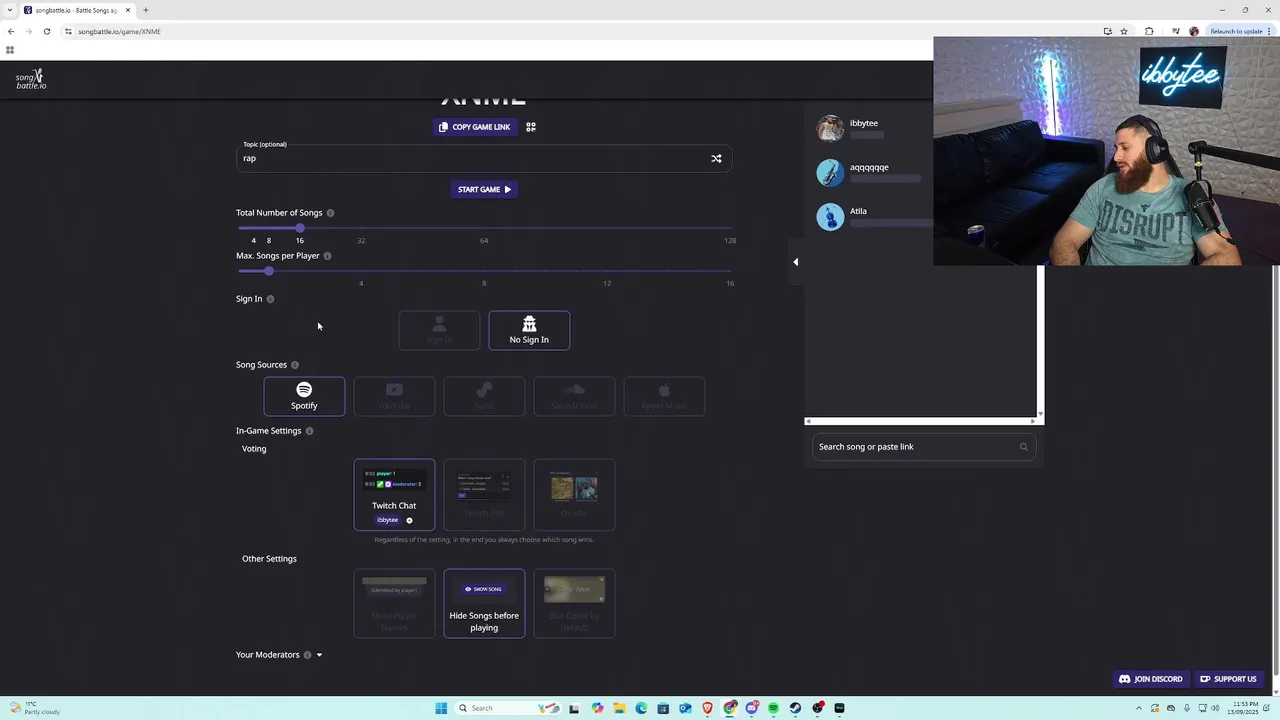Click SUPPORT US button

click(1228, 679)
